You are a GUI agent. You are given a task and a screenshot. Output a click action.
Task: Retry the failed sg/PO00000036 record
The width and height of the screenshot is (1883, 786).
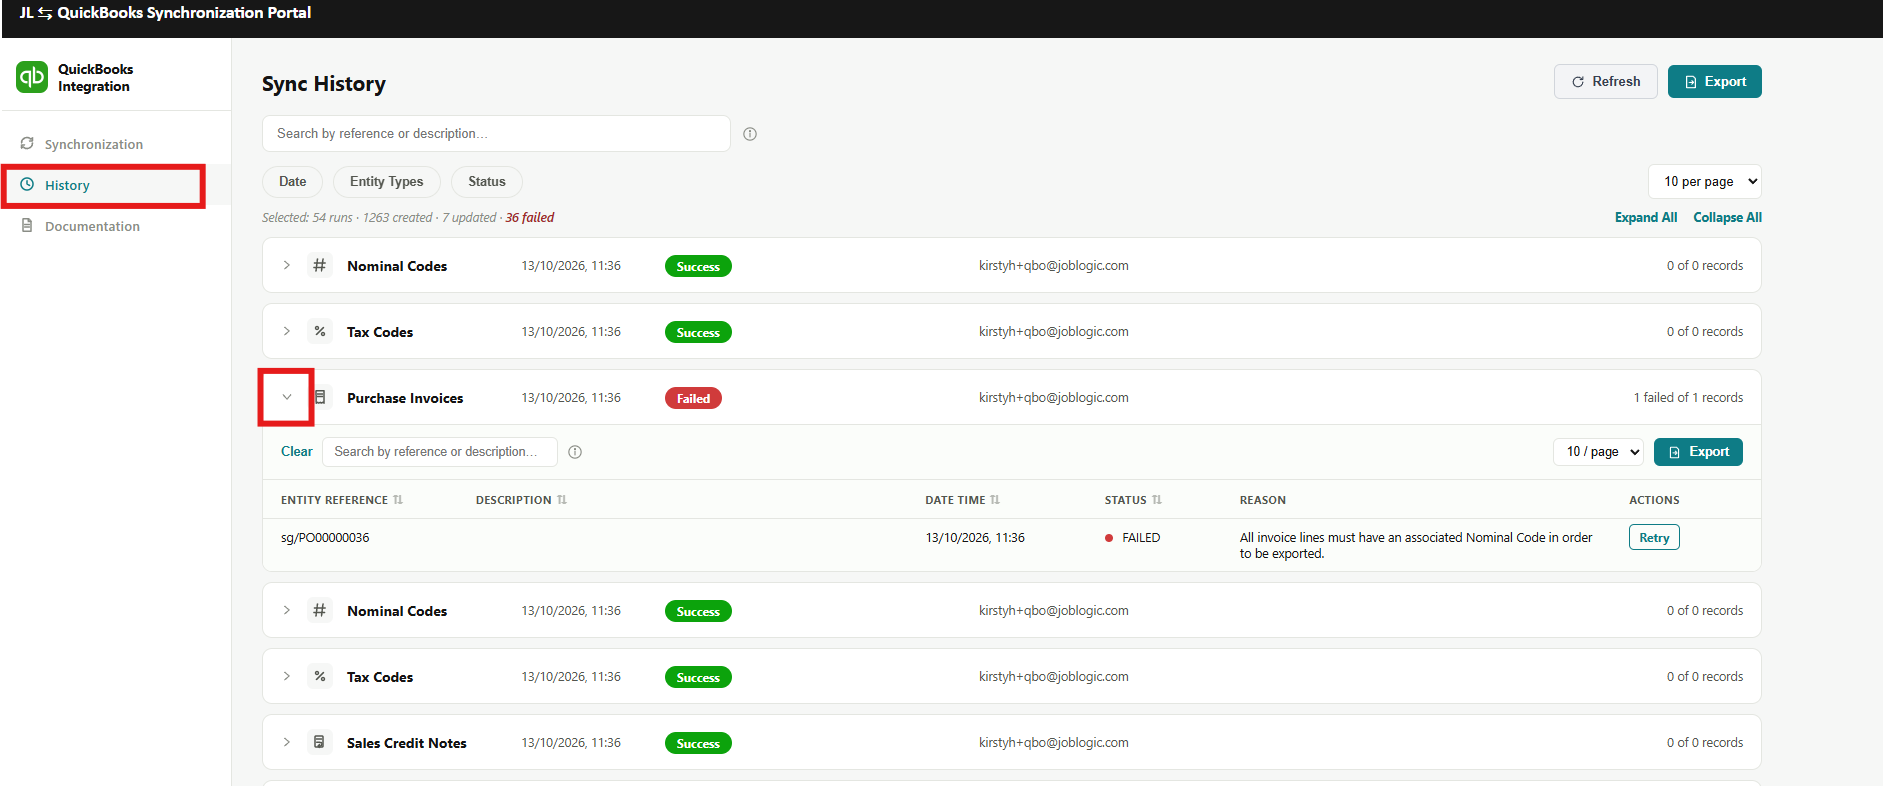click(1654, 538)
